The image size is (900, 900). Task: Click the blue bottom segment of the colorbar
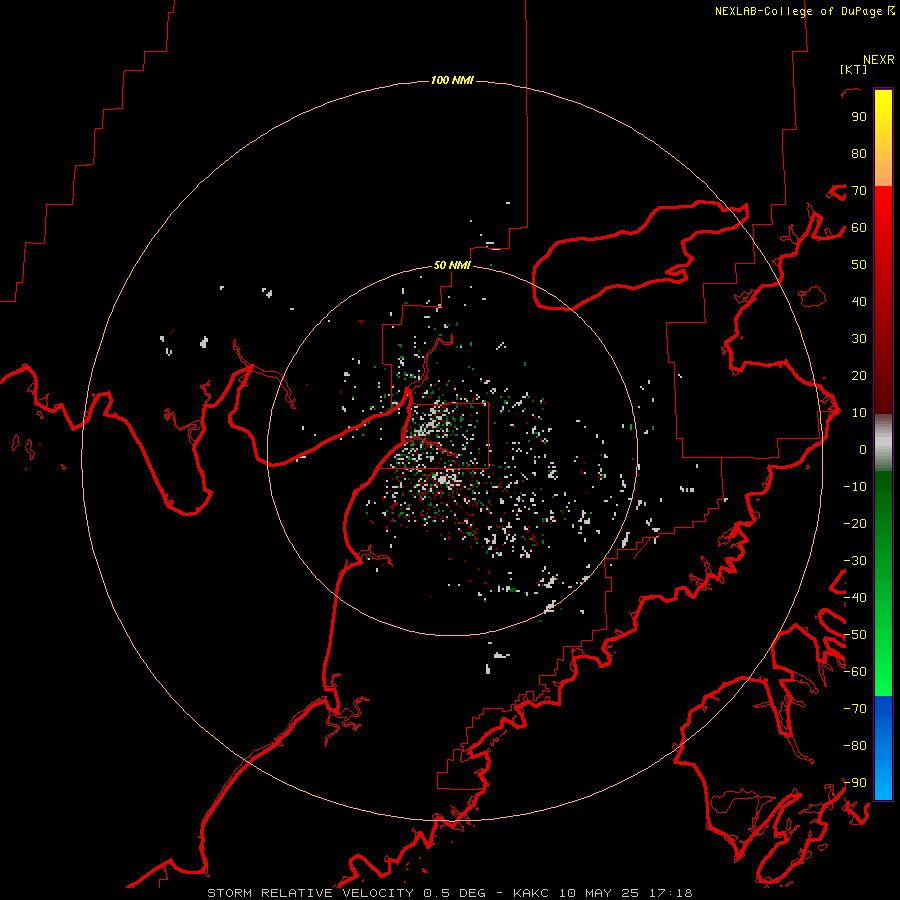coord(883,748)
